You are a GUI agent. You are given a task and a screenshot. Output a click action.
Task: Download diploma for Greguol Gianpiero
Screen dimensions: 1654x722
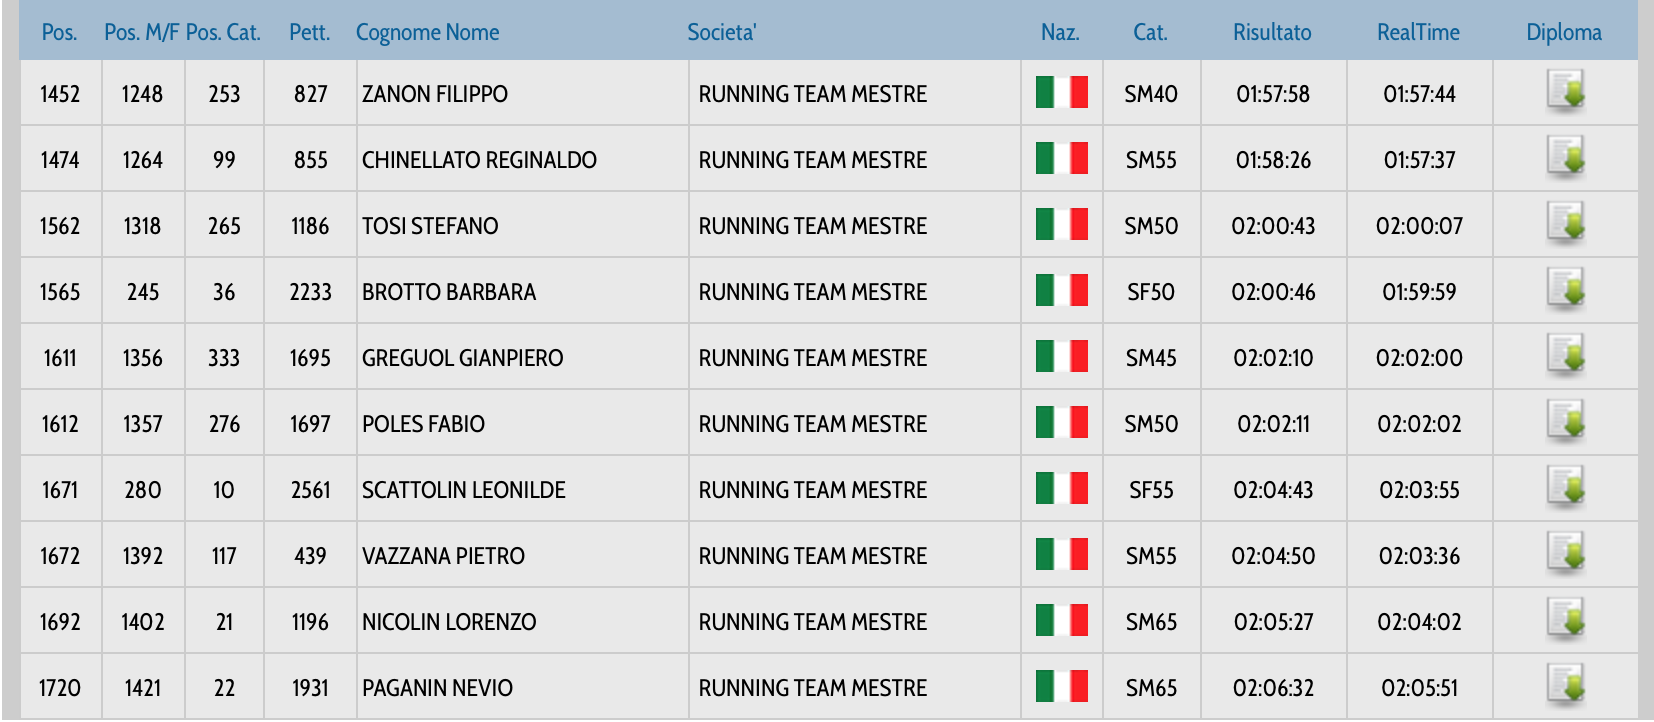1565,355
